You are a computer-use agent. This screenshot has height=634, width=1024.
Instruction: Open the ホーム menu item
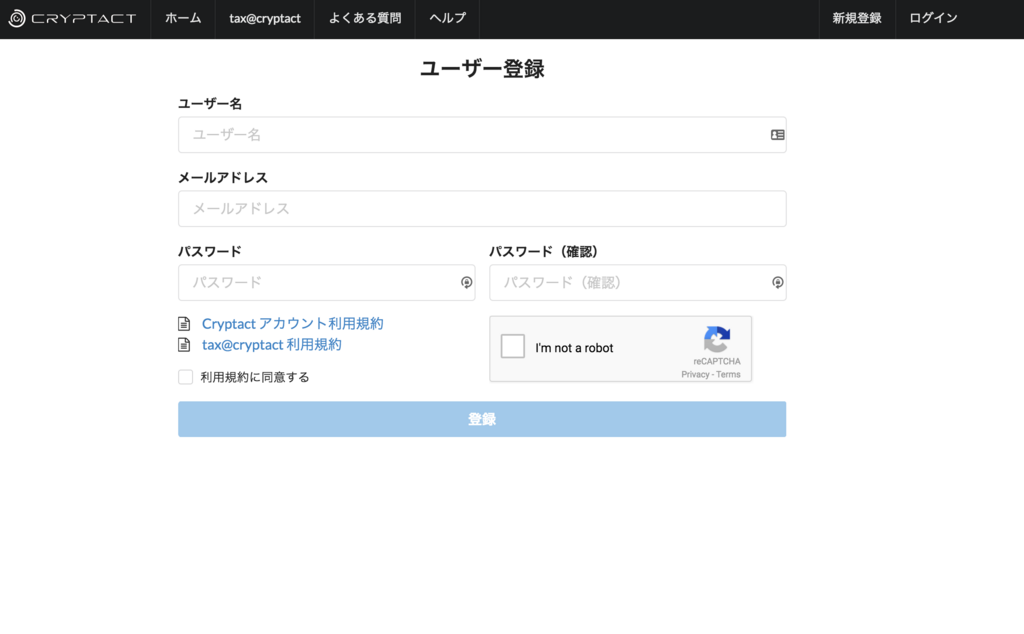tap(183, 18)
